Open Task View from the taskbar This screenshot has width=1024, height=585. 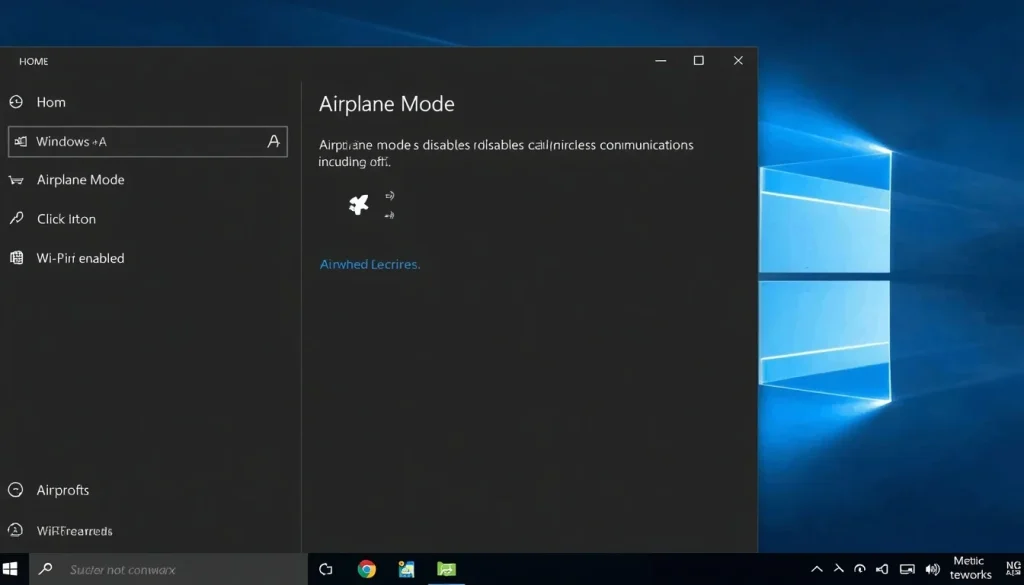tap(326, 569)
